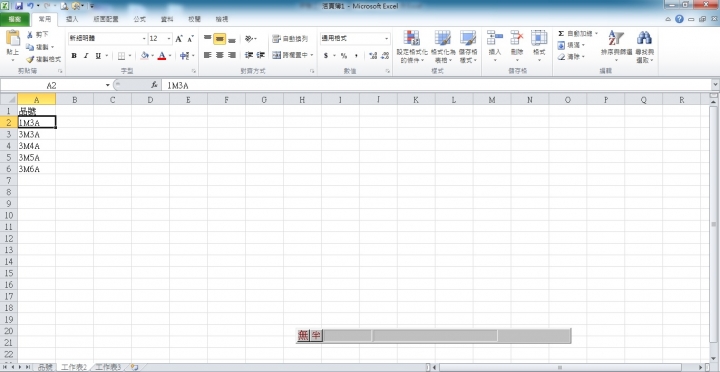
Task: Toggle align text left
Action: coord(208,55)
